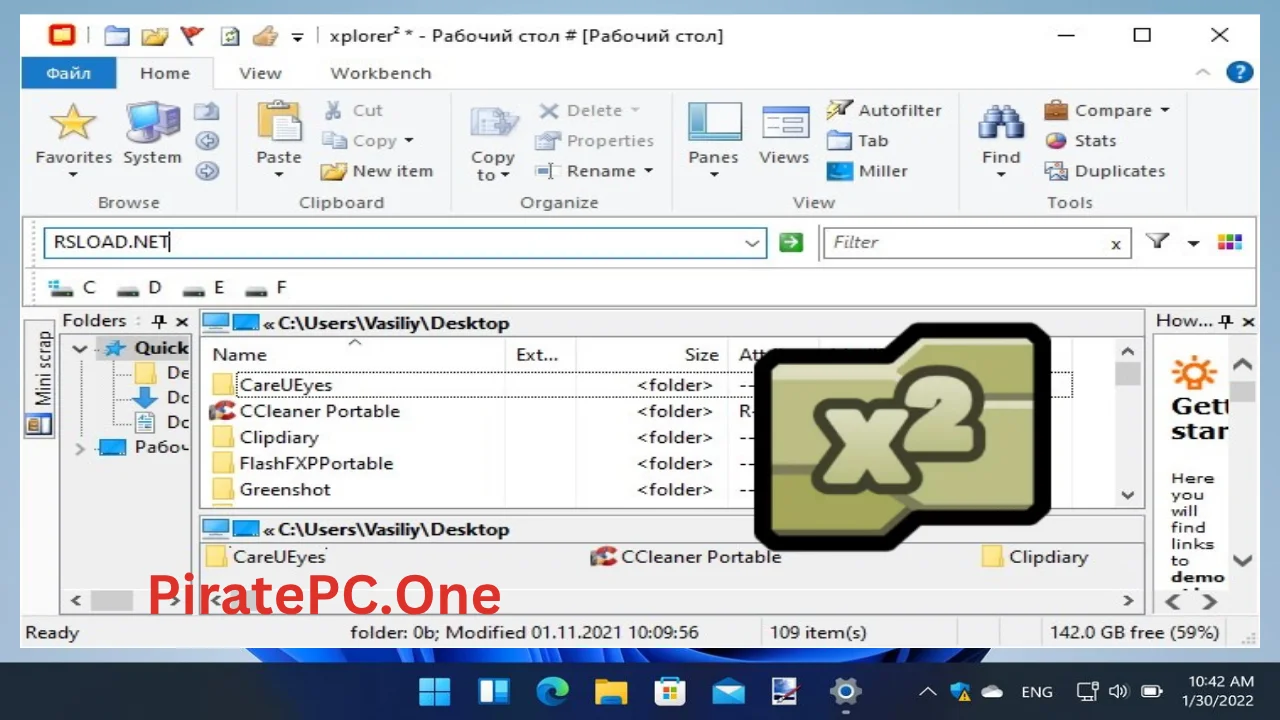
Task: Close the Folders panel
Action: pyautogui.click(x=182, y=321)
